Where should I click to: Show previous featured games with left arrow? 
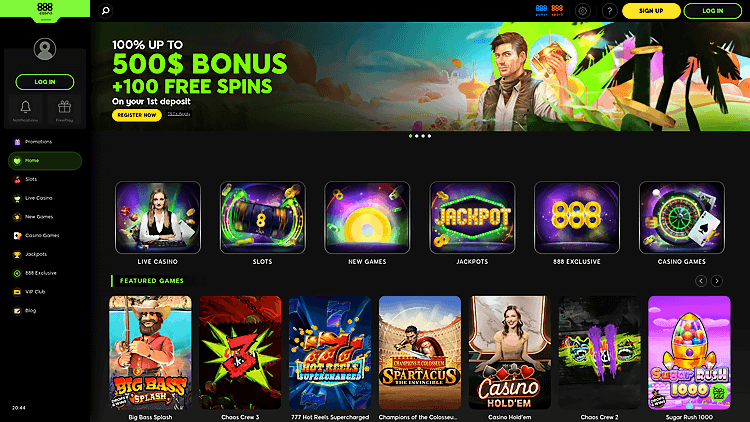pos(701,281)
